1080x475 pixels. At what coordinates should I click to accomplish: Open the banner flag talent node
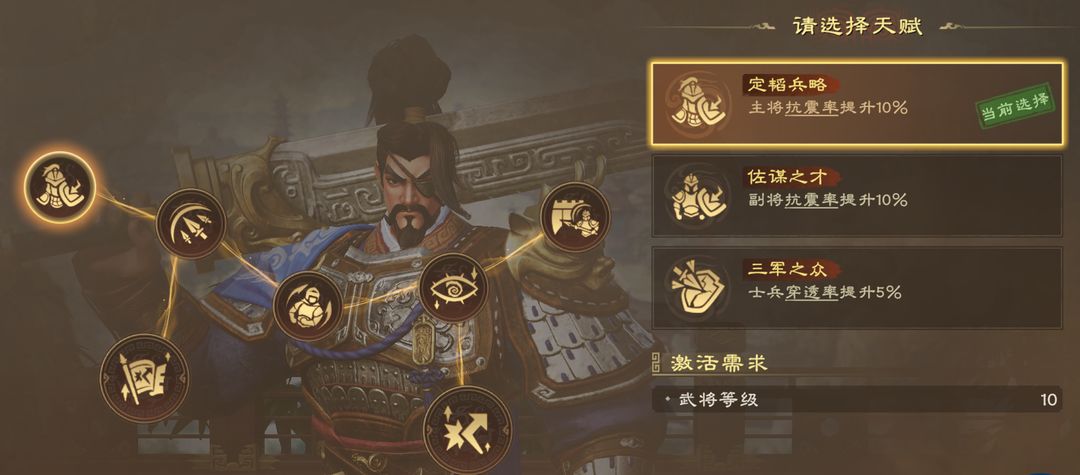144,378
